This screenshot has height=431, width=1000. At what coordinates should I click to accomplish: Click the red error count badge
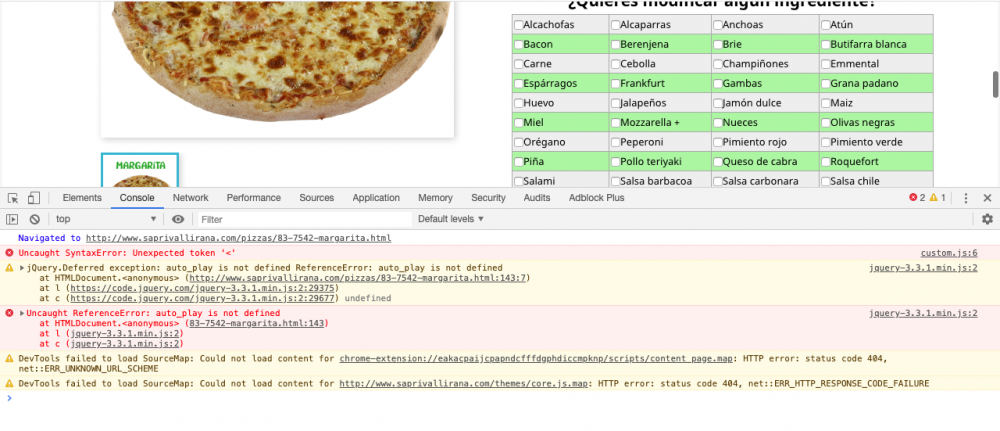click(x=917, y=198)
